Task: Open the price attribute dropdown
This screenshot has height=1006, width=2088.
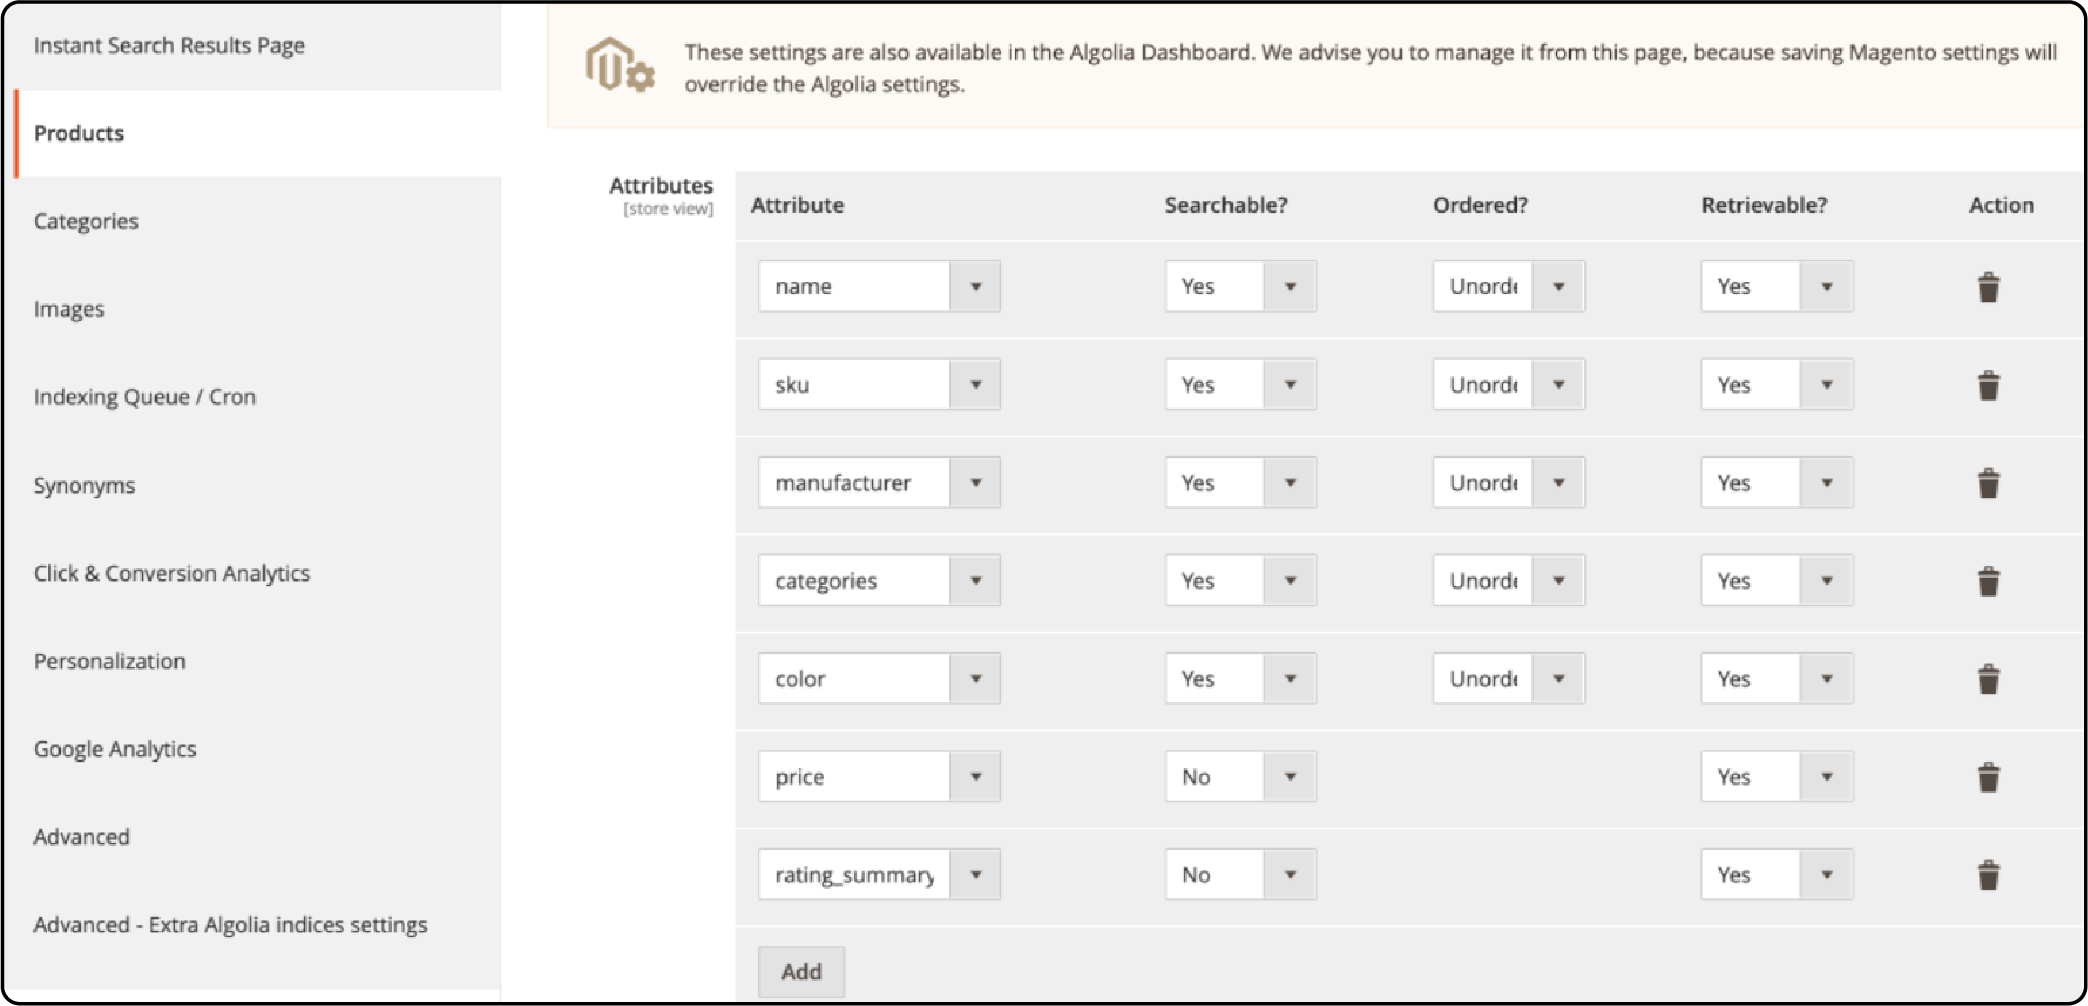Action: [879, 776]
